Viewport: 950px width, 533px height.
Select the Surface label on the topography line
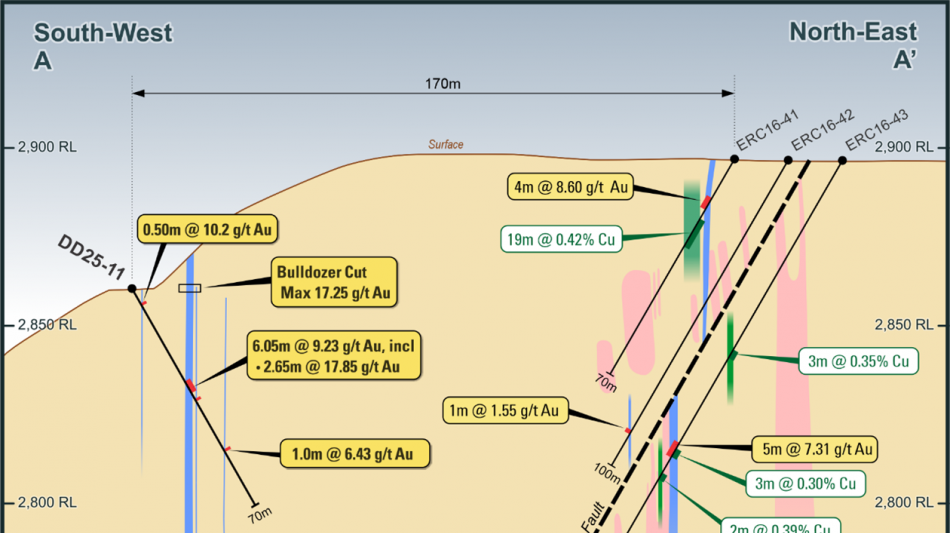coord(446,145)
